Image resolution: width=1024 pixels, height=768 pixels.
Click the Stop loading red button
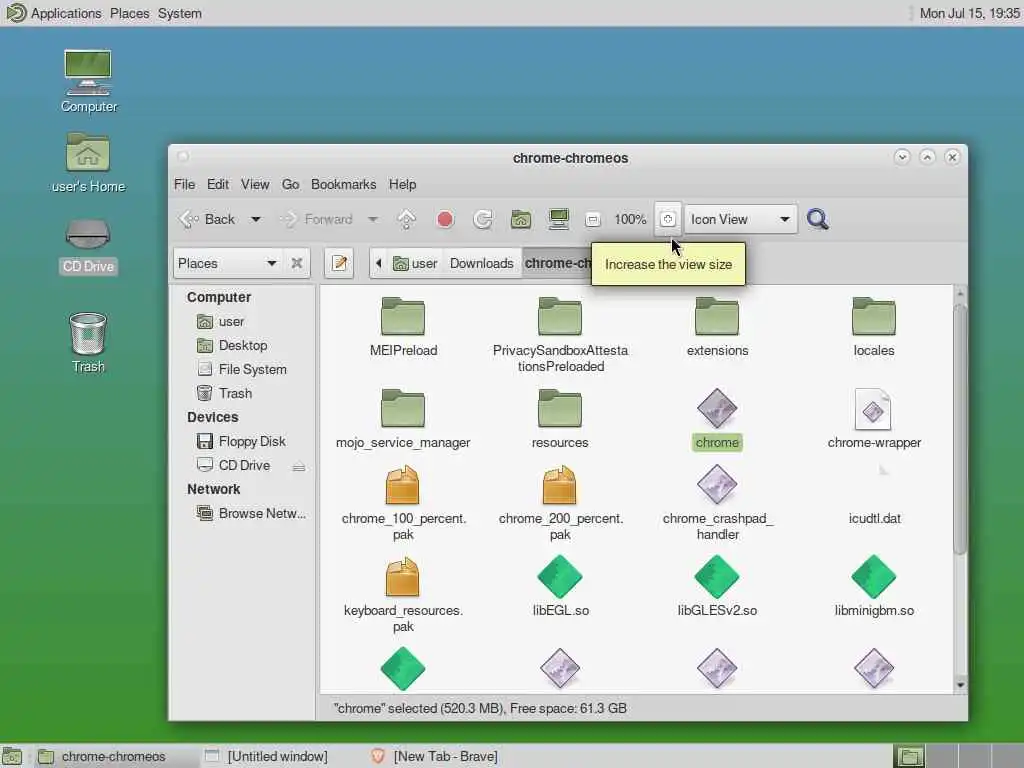point(445,219)
